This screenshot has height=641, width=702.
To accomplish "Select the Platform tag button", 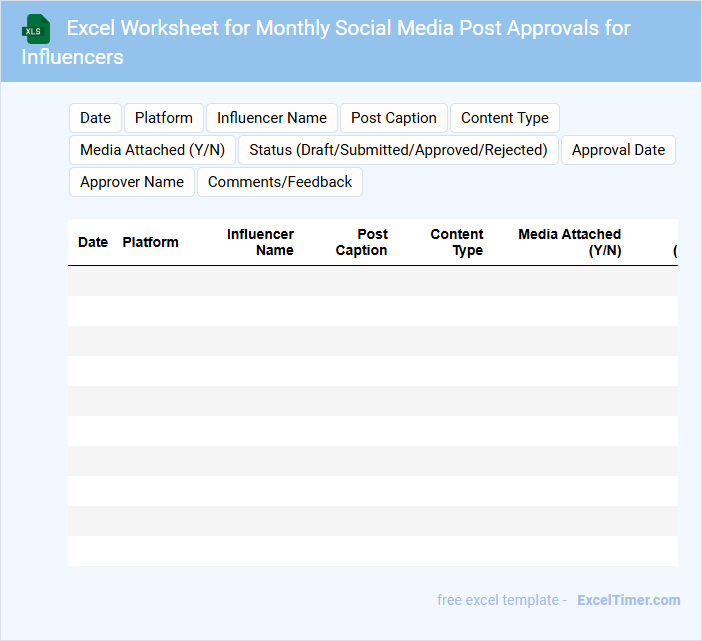I will point(164,118).
